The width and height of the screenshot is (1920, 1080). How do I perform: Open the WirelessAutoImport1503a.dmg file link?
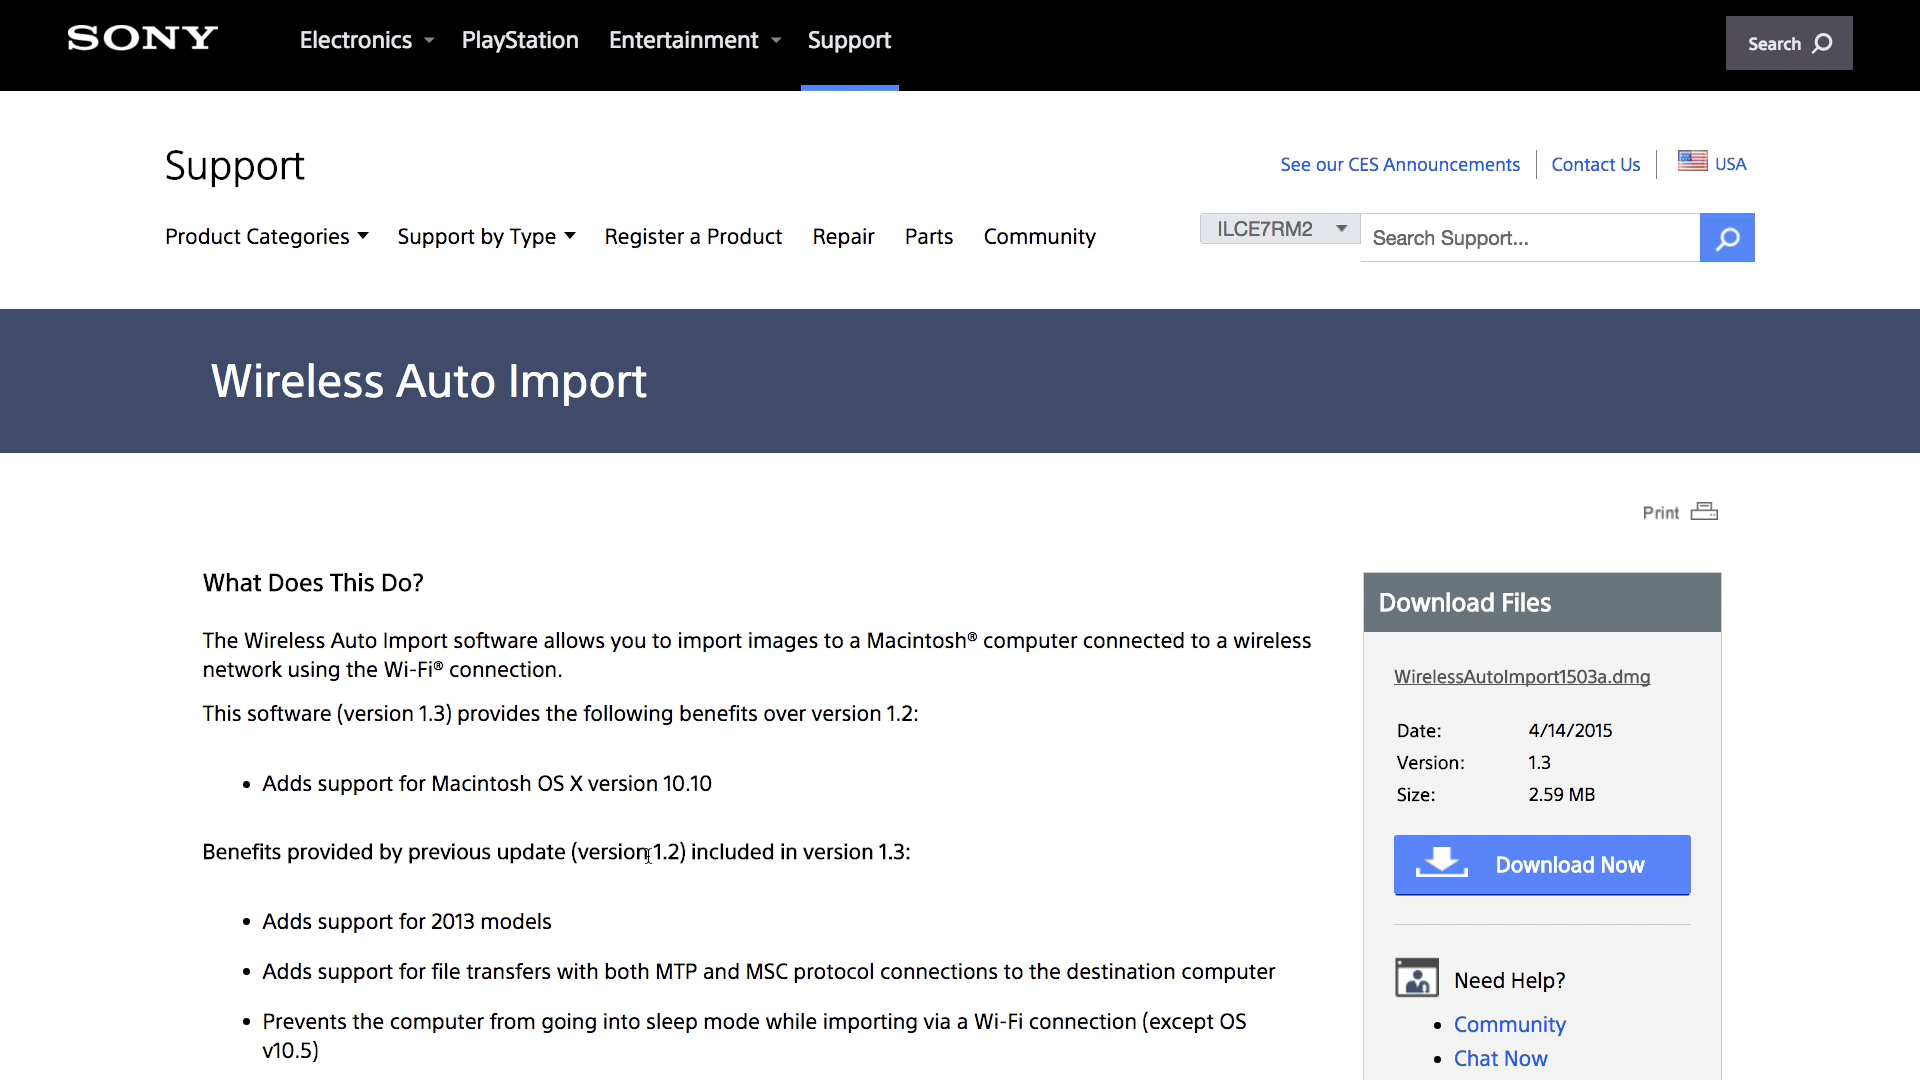pos(1521,677)
